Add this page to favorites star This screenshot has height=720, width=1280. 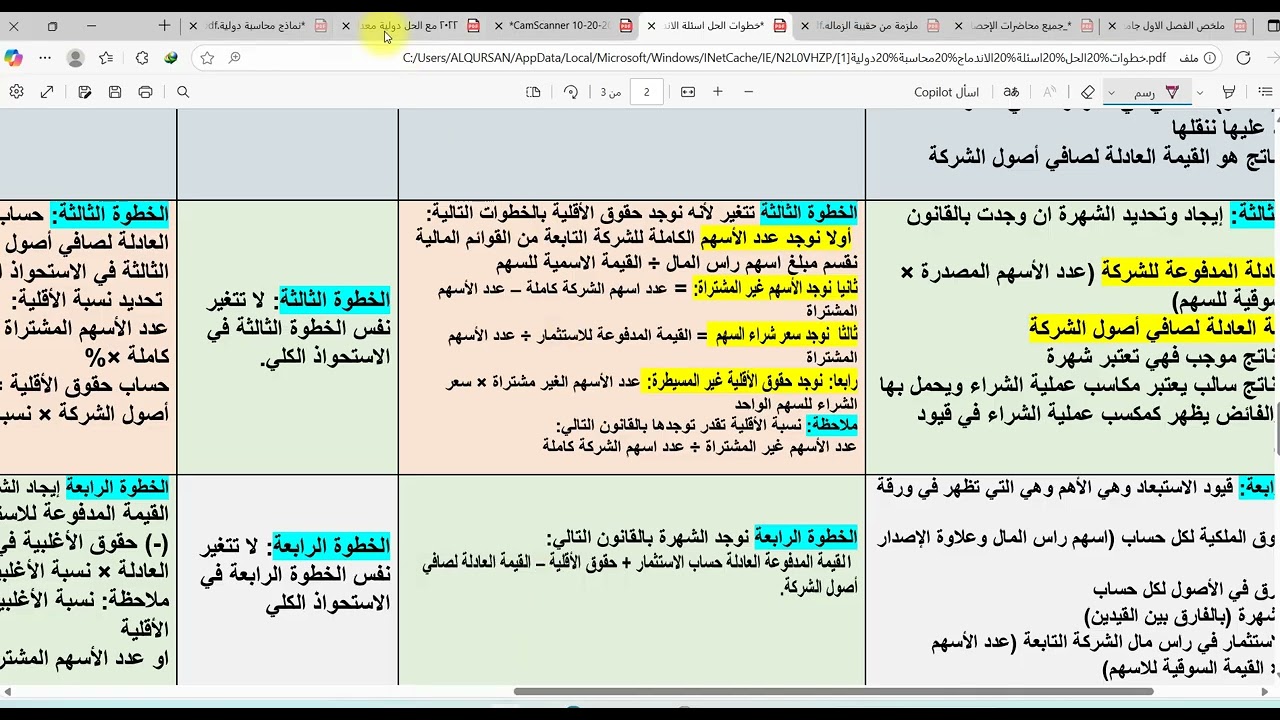pyautogui.click(x=207, y=58)
